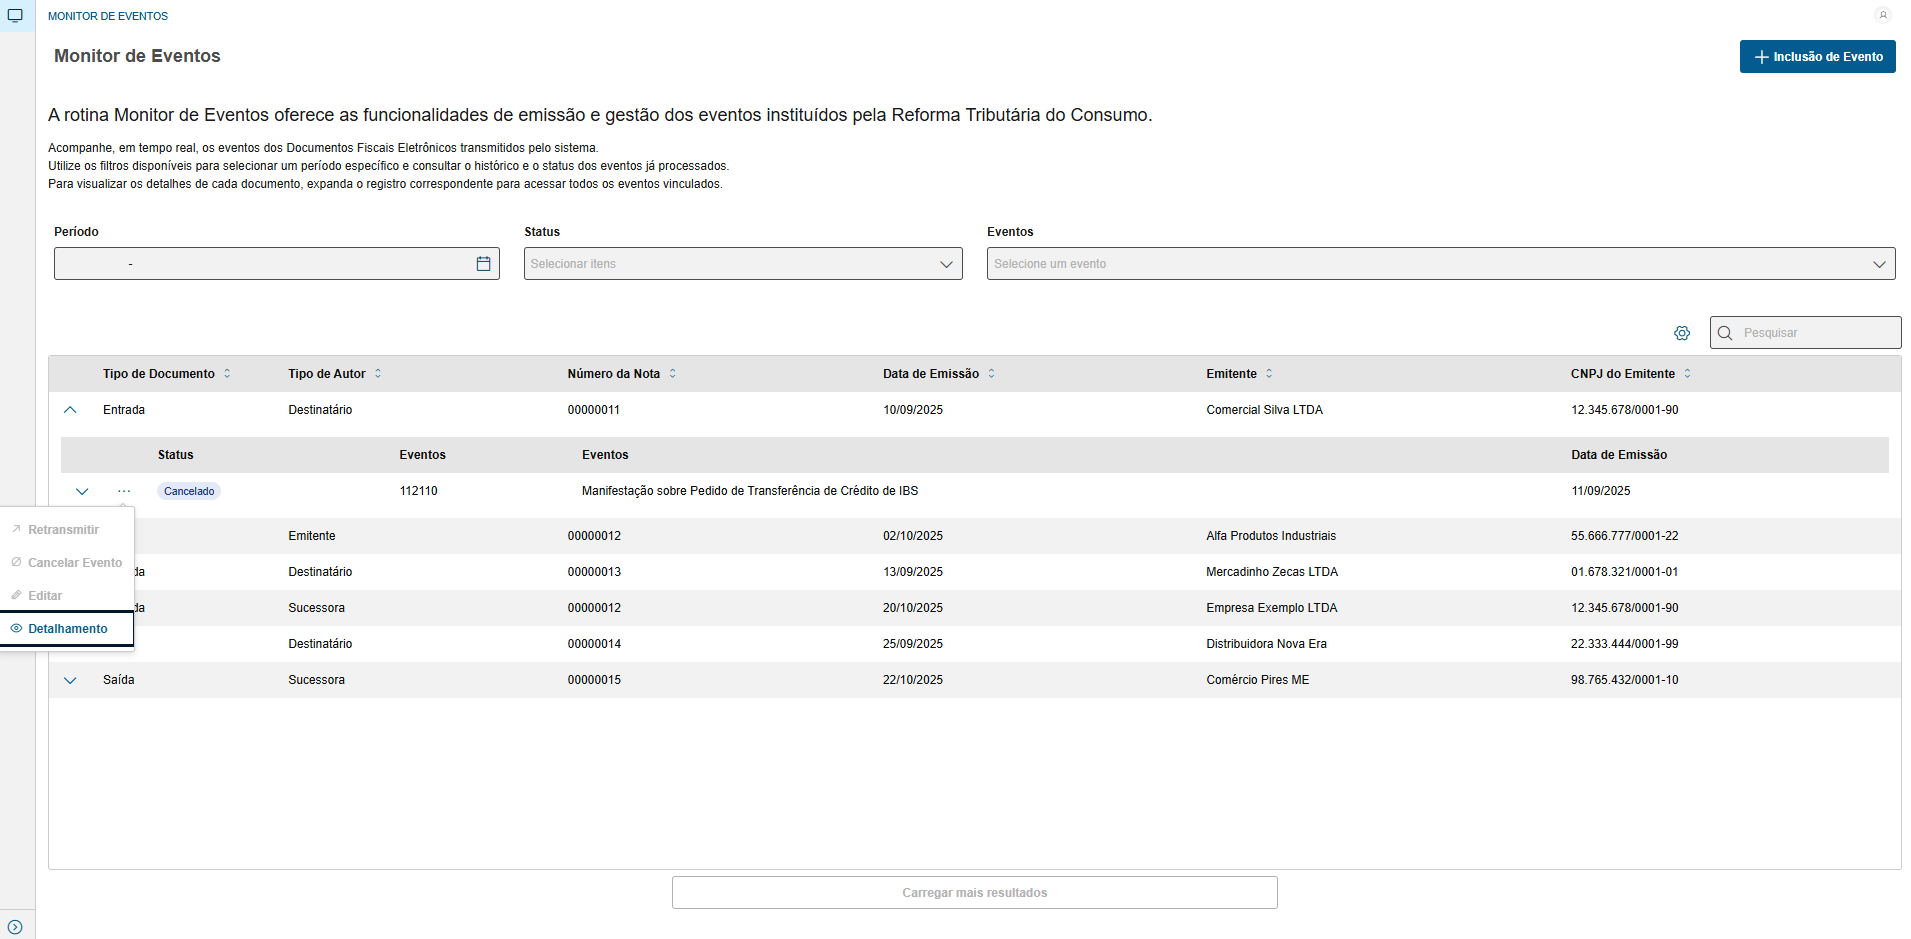Click emission date 10/09/2025
1911x939 pixels.
point(913,410)
